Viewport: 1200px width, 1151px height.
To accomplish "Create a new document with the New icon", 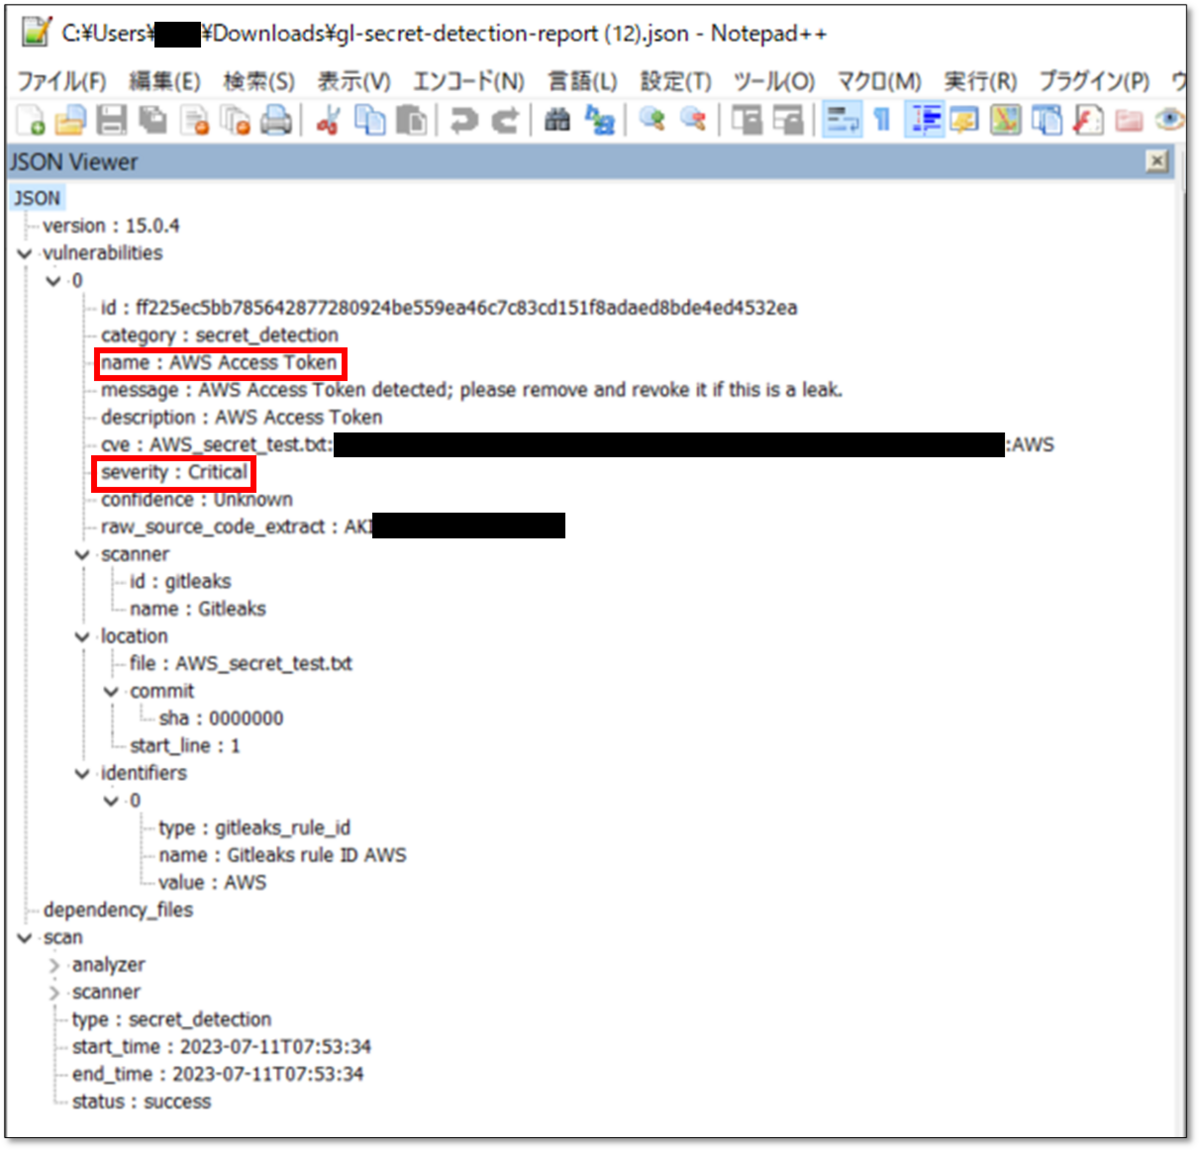I will [x=31, y=121].
